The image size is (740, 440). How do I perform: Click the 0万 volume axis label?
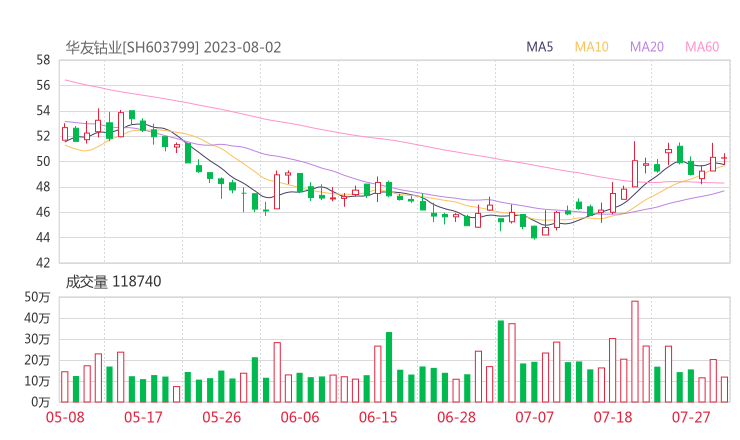pyautogui.click(x=40, y=402)
